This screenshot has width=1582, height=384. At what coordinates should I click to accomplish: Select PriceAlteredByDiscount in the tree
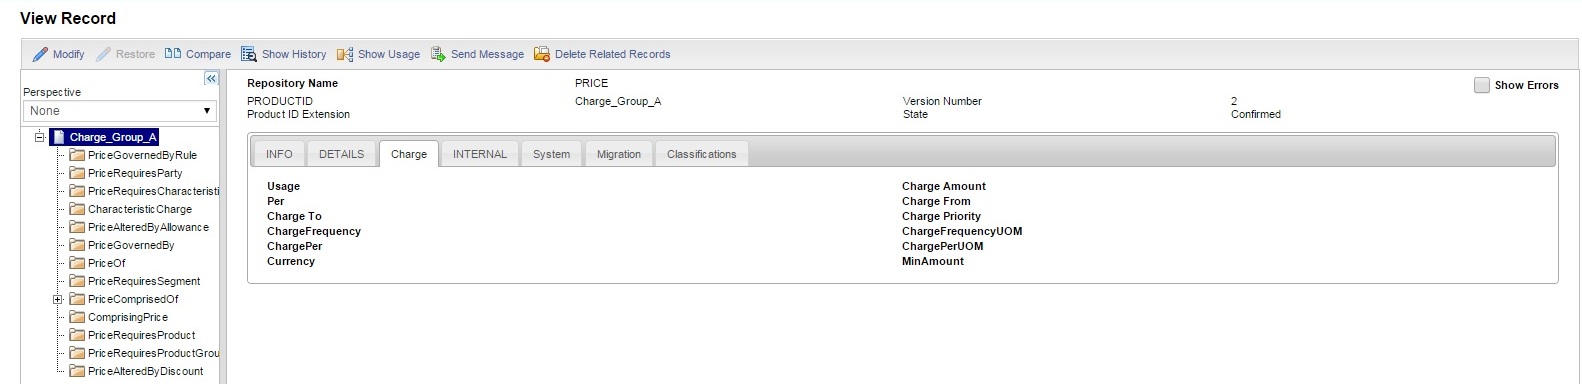click(x=145, y=371)
